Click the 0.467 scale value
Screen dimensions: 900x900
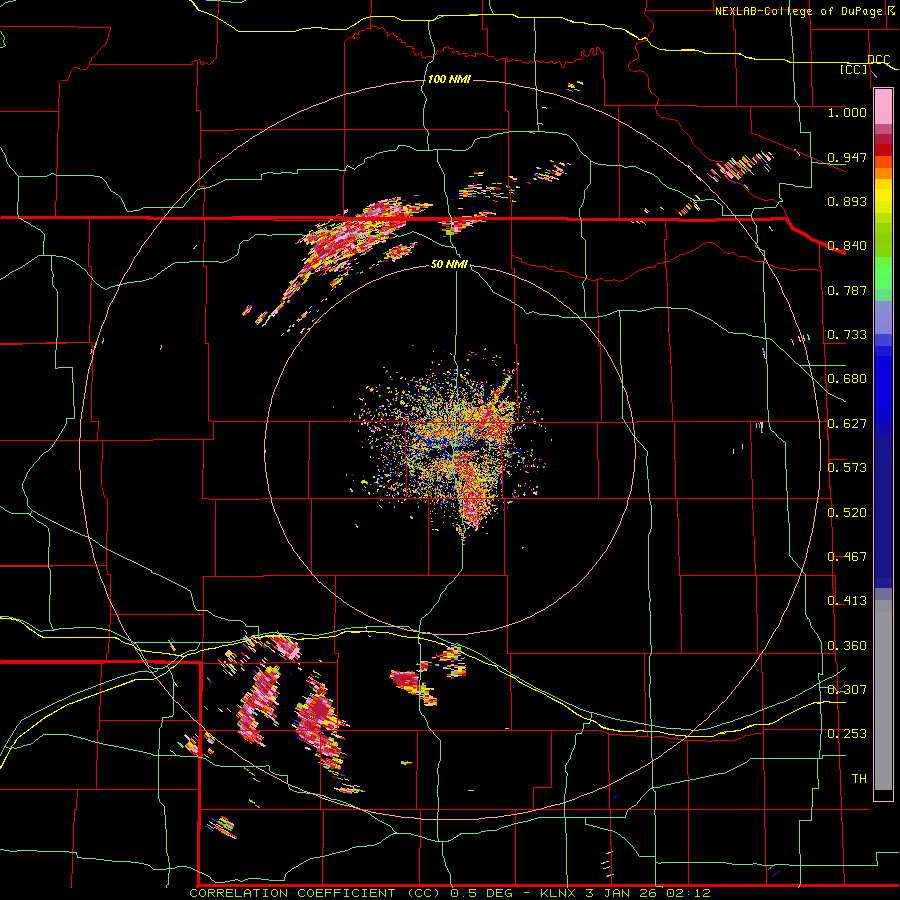tap(847, 557)
